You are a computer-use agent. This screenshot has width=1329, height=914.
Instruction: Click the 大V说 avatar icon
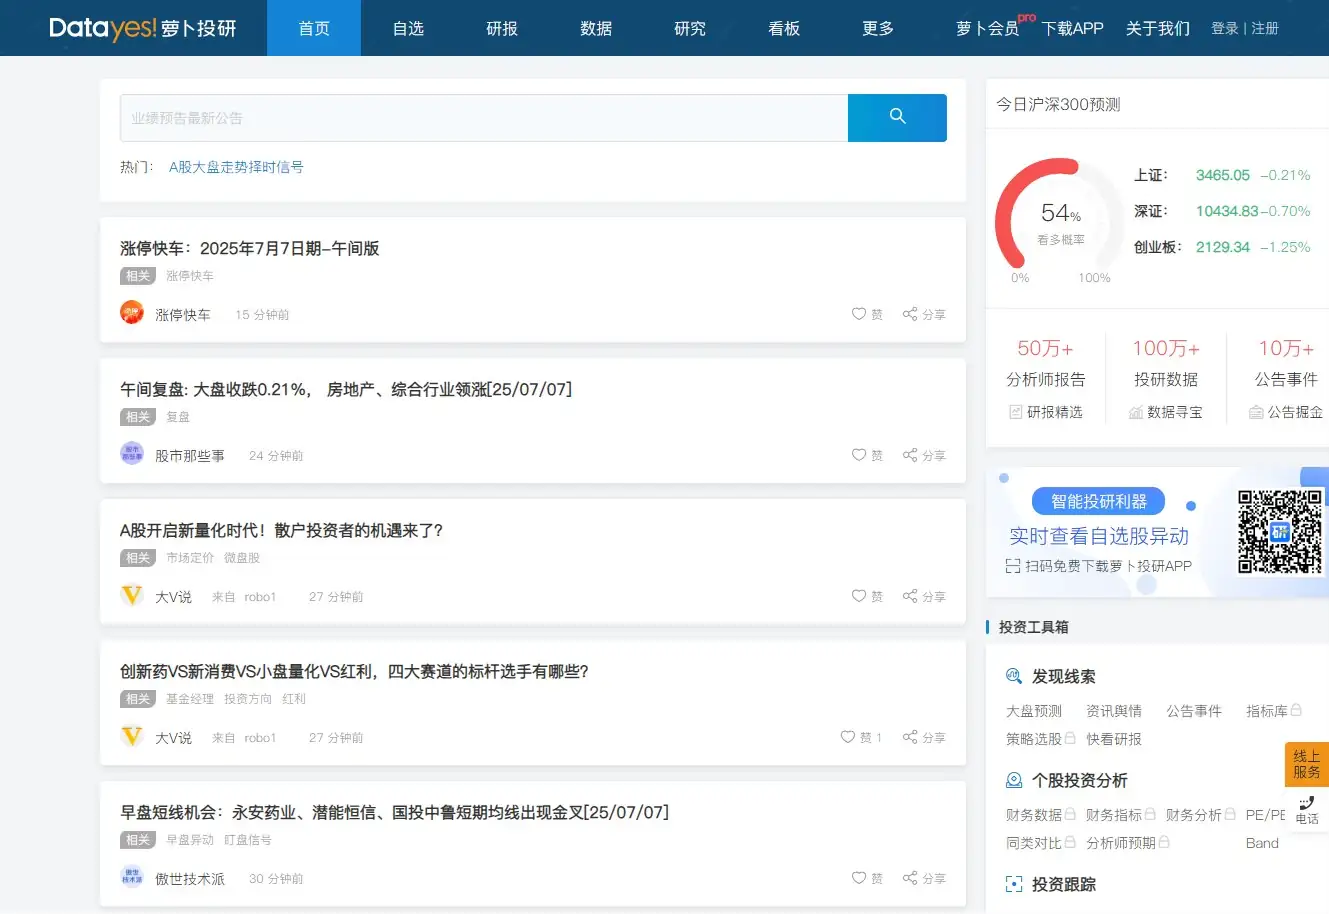pos(131,595)
